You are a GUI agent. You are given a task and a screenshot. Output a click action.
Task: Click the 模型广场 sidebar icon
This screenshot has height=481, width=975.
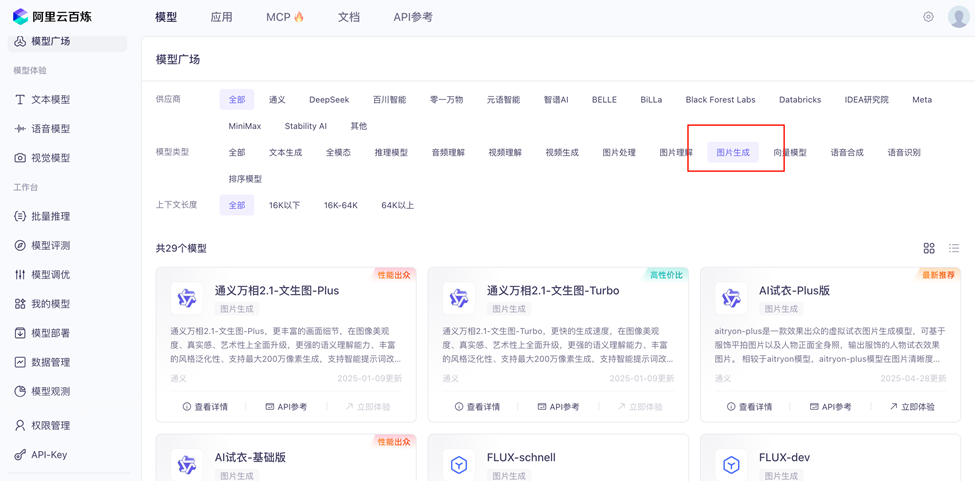tap(20, 42)
